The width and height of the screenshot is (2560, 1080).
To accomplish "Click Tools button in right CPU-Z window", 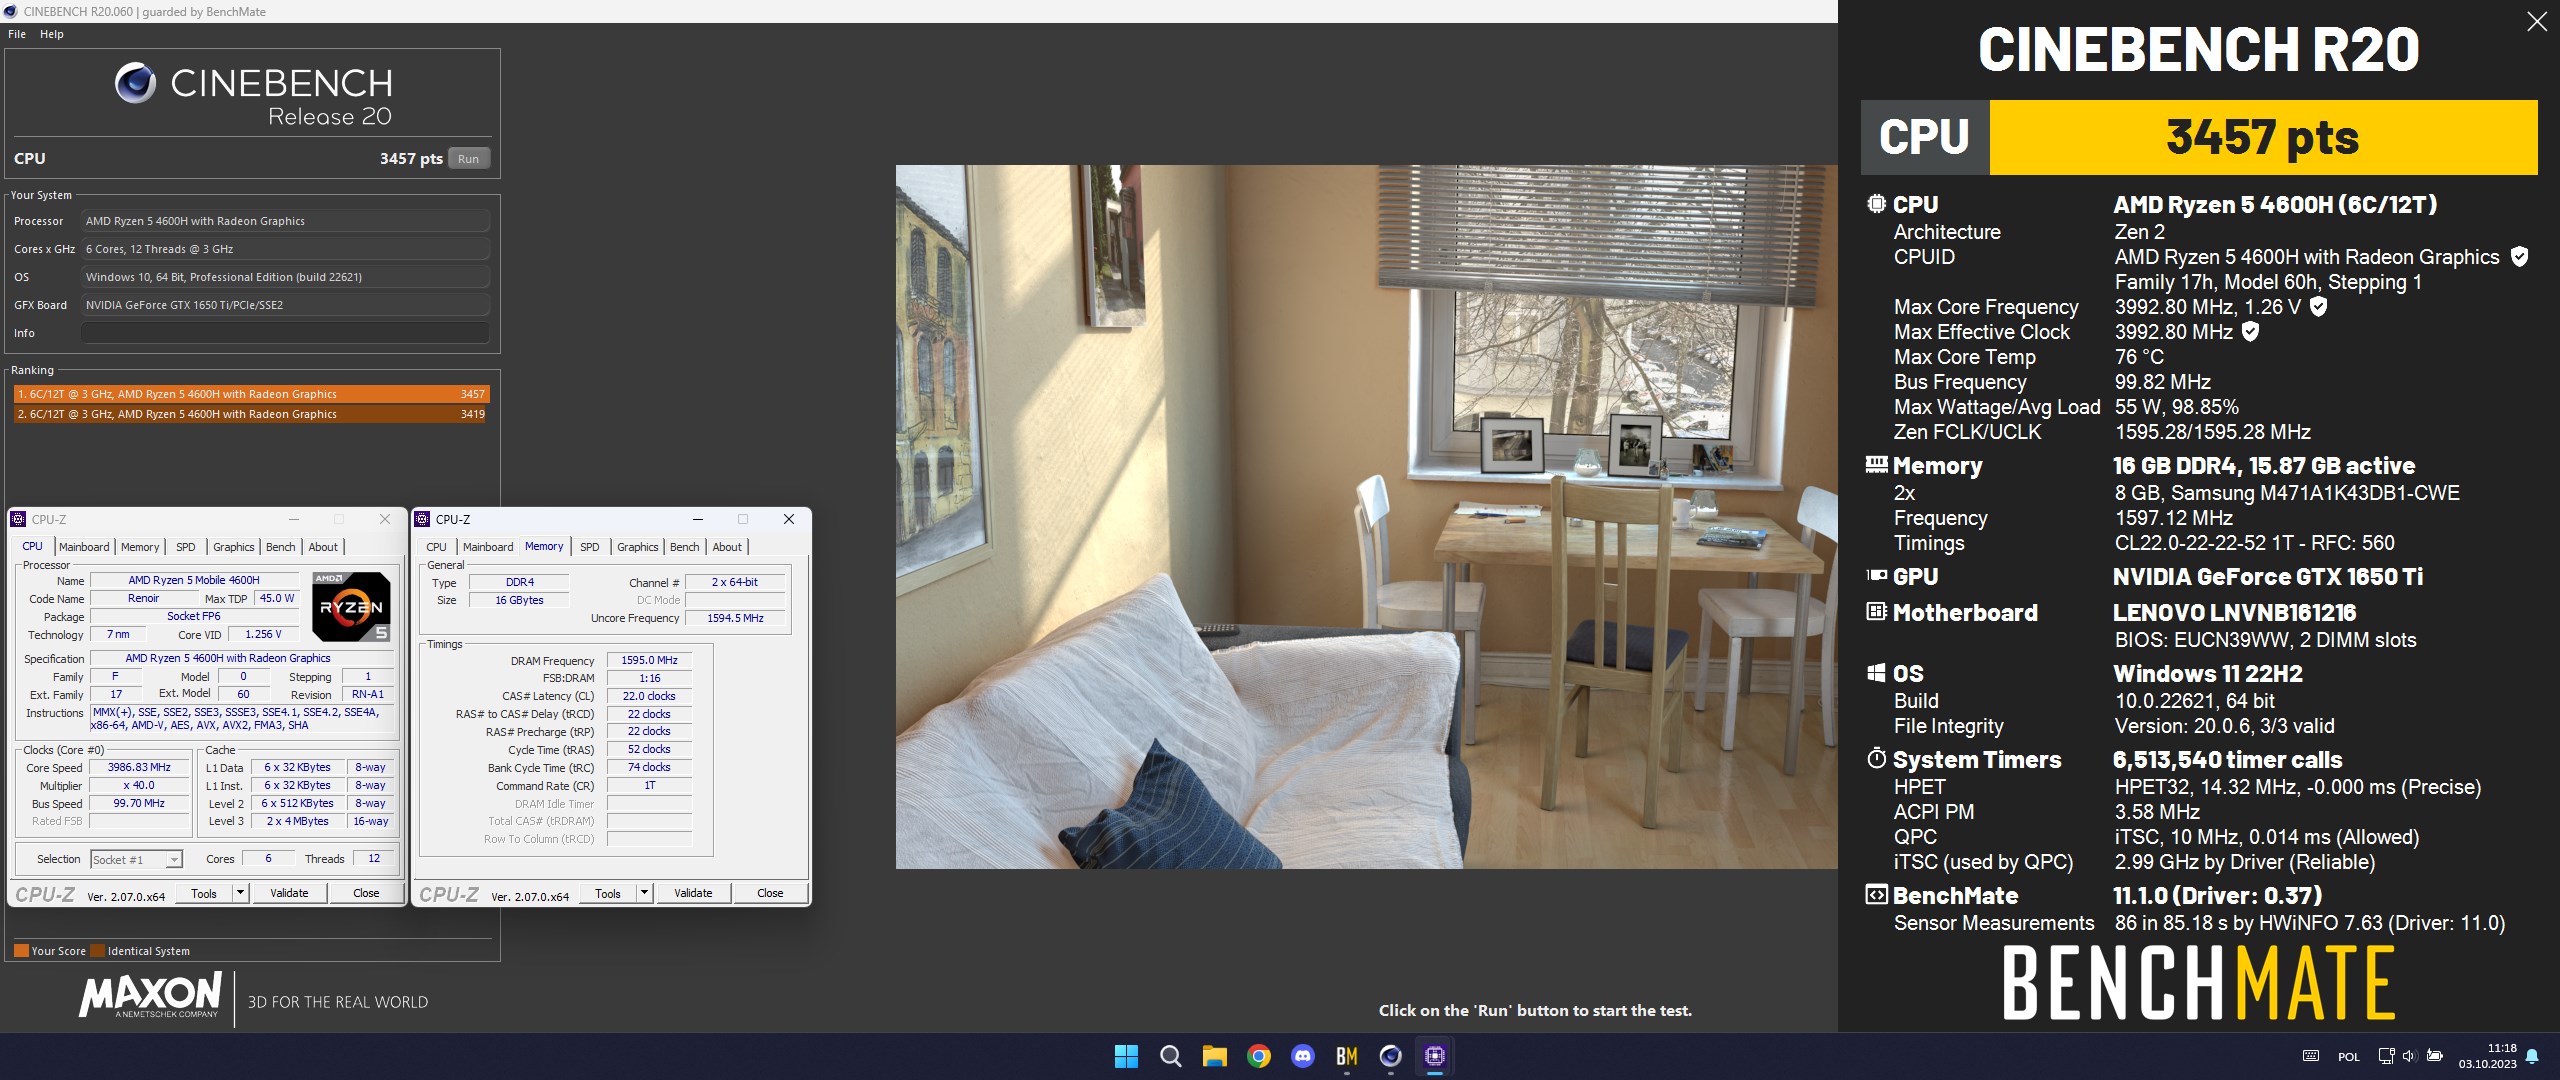I will coord(608,893).
